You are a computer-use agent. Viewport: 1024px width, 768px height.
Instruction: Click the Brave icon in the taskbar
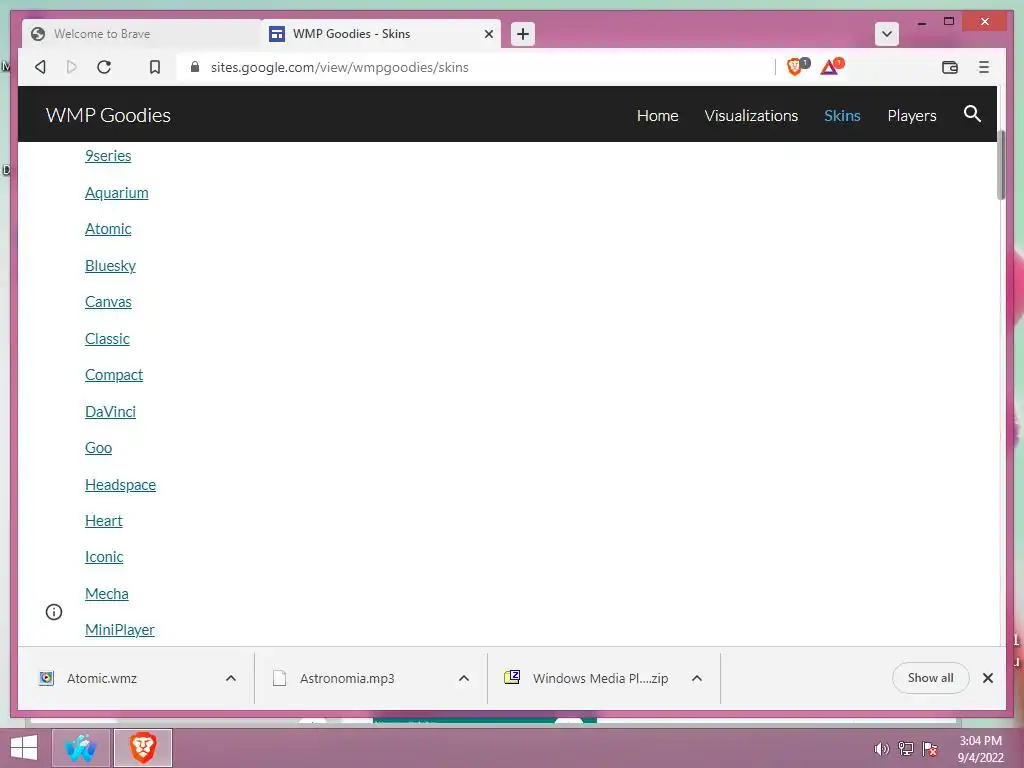[143, 748]
